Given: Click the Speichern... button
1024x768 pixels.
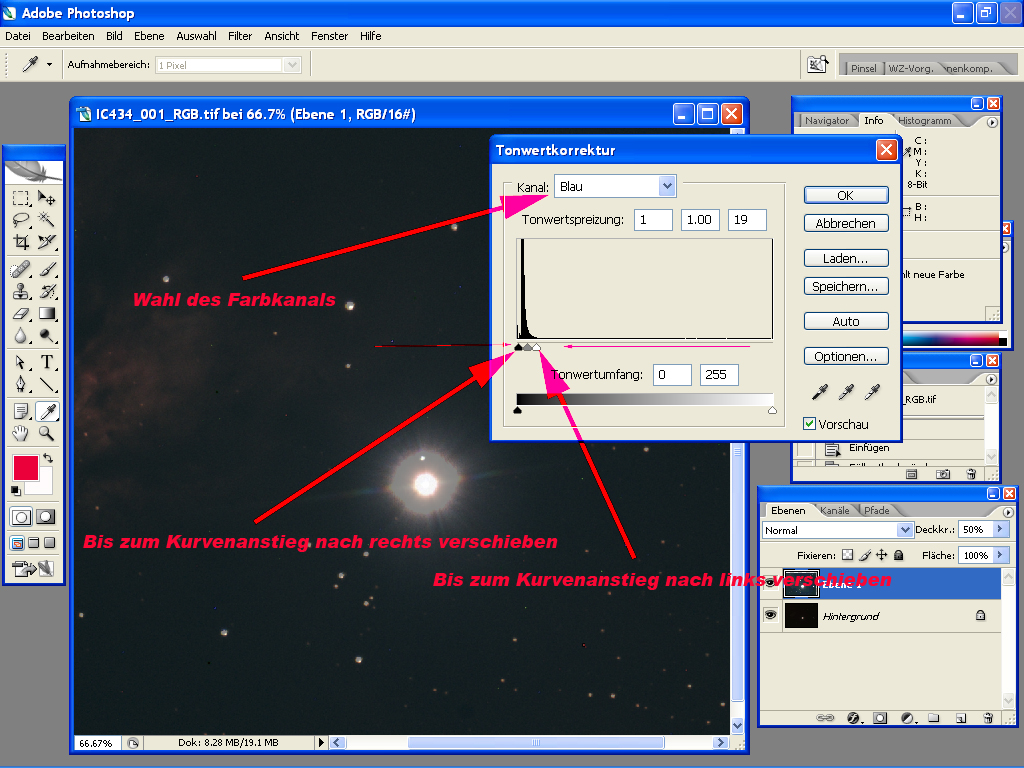Looking at the screenshot, I should point(846,287).
